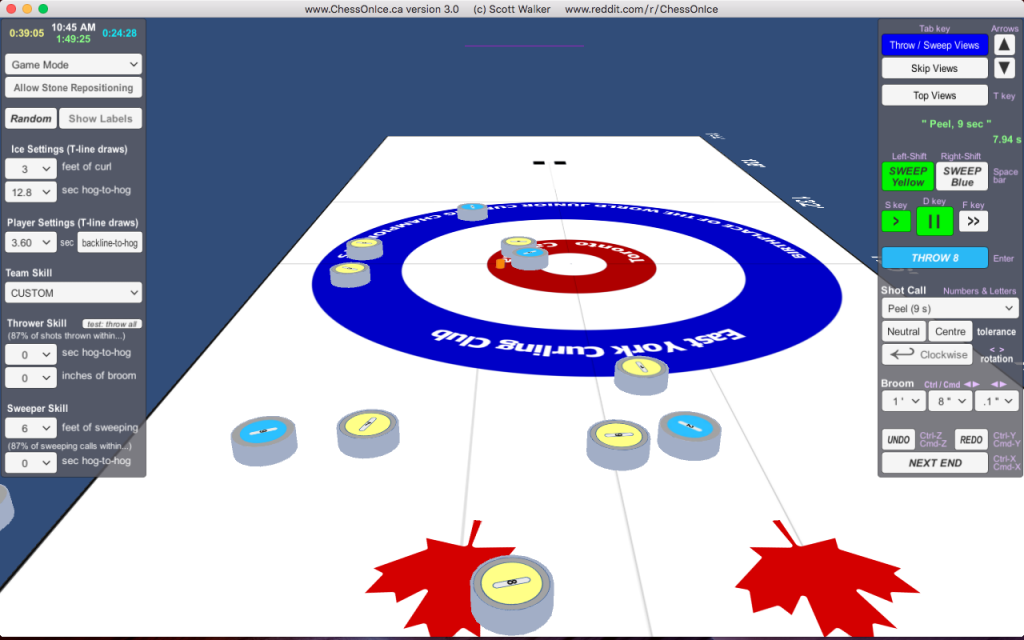Switch to Top Views
The image size is (1024, 640).
[x=933, y=95]
